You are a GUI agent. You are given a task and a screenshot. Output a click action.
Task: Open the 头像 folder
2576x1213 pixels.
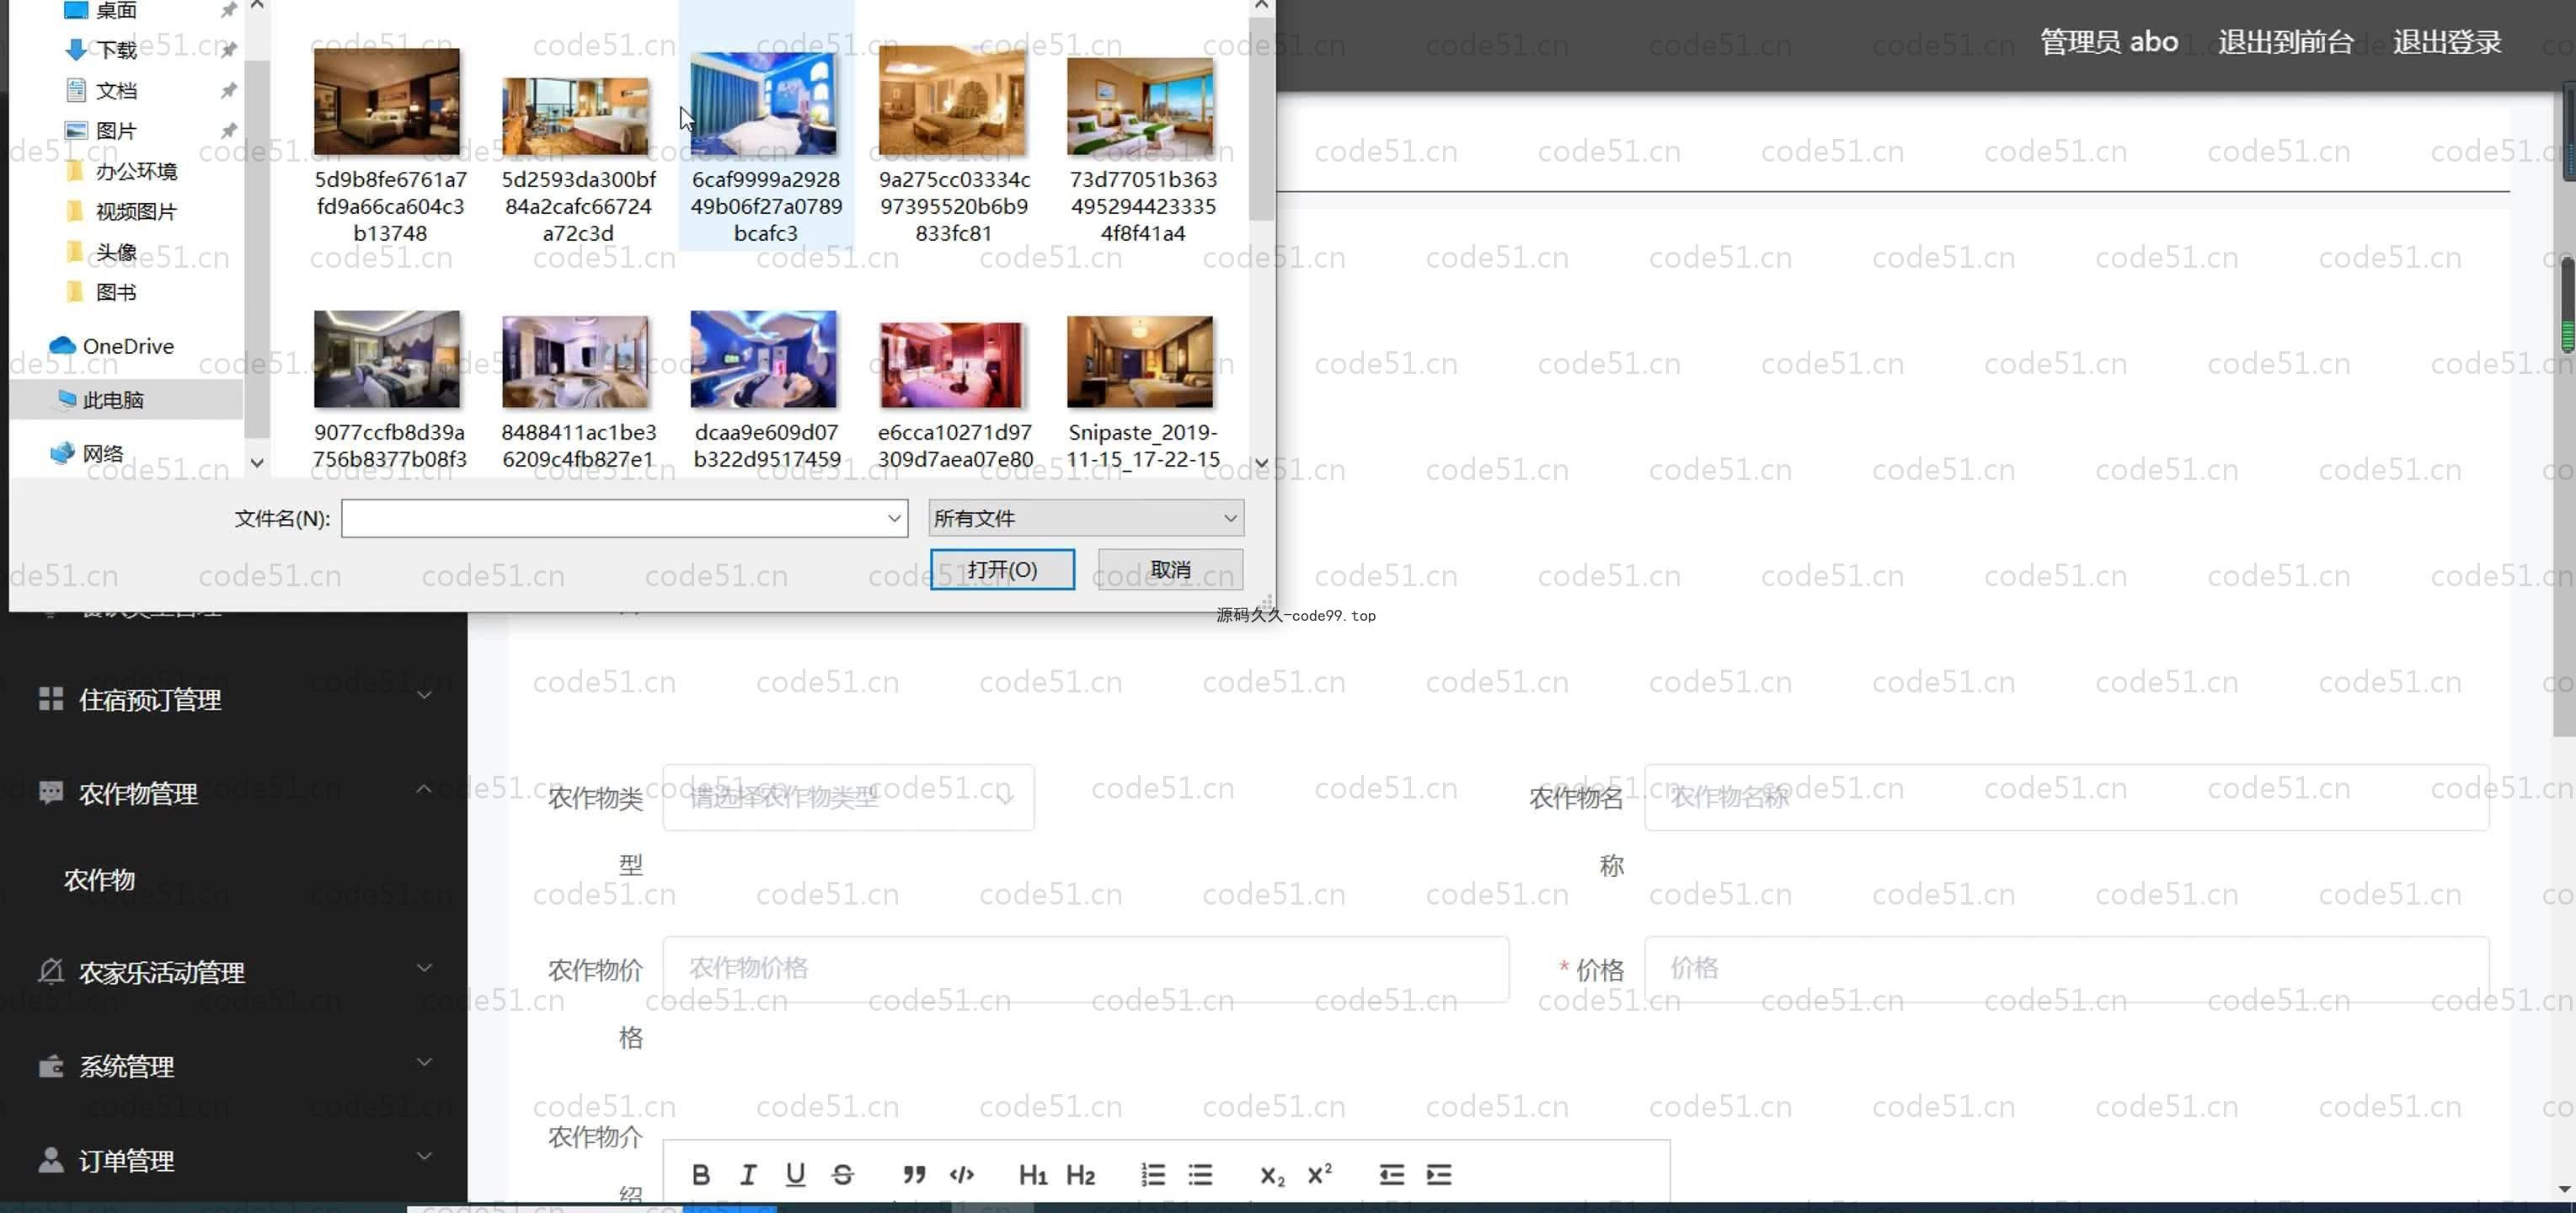[x=116, y=252]
